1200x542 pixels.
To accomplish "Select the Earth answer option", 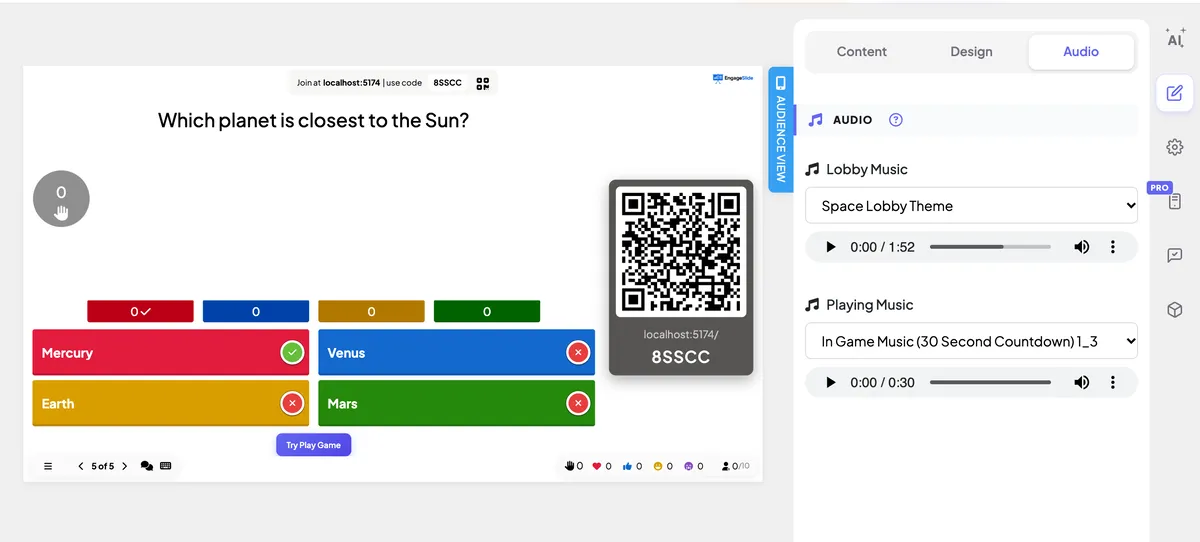I will pyautogui.click(x=171, y=403).
